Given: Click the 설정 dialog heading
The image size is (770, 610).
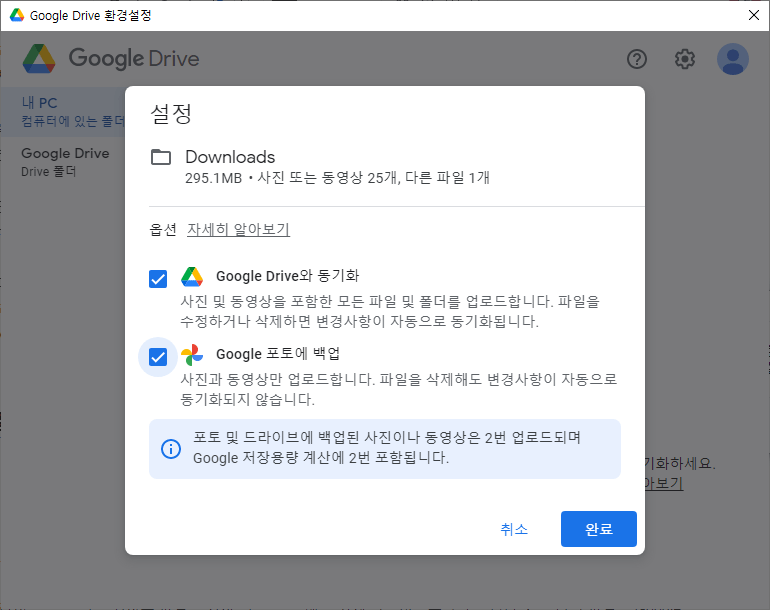Looking at the screenshot, I should (171, 114).
